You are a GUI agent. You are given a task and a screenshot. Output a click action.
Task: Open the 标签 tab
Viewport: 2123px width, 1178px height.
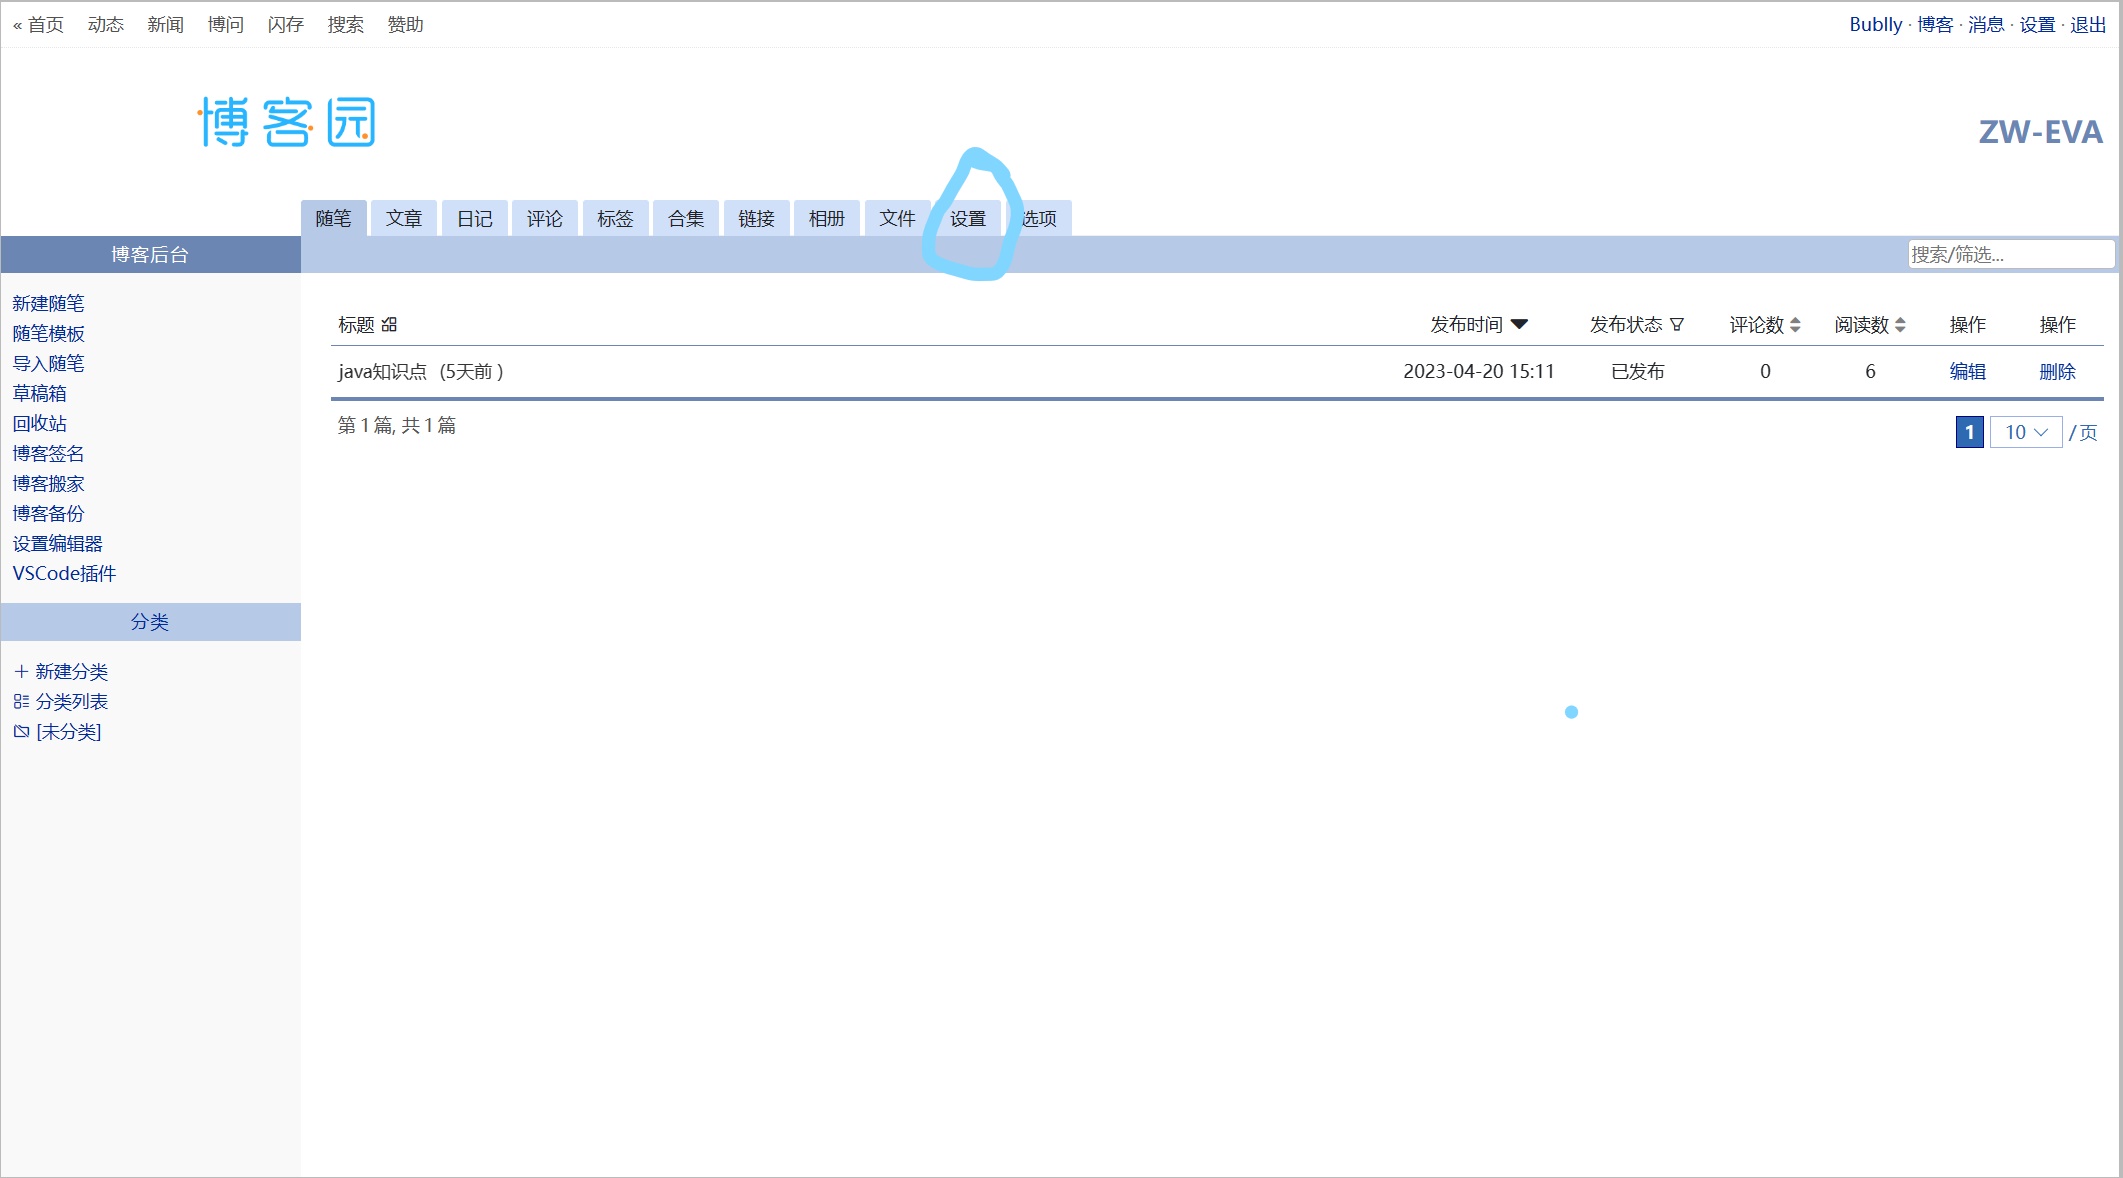click(615, 218)
